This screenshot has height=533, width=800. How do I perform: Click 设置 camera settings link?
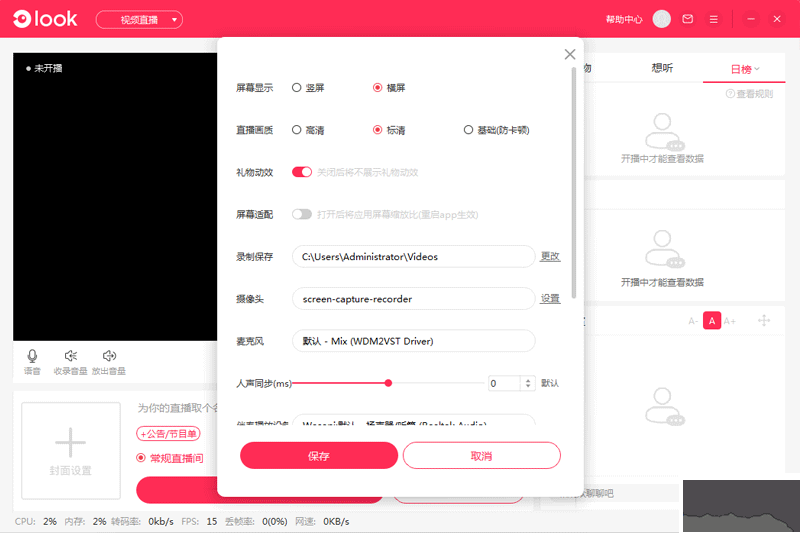tap(550, 299)
